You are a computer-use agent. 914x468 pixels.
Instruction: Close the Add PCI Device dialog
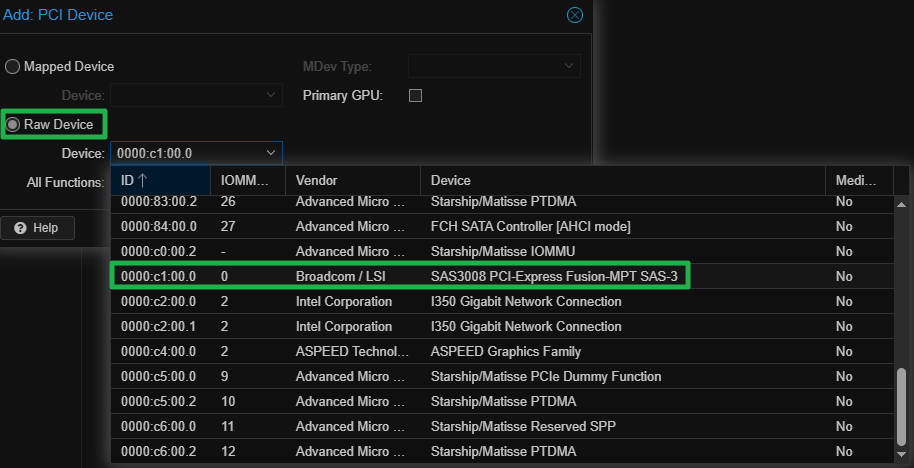[x=574, y=15]
